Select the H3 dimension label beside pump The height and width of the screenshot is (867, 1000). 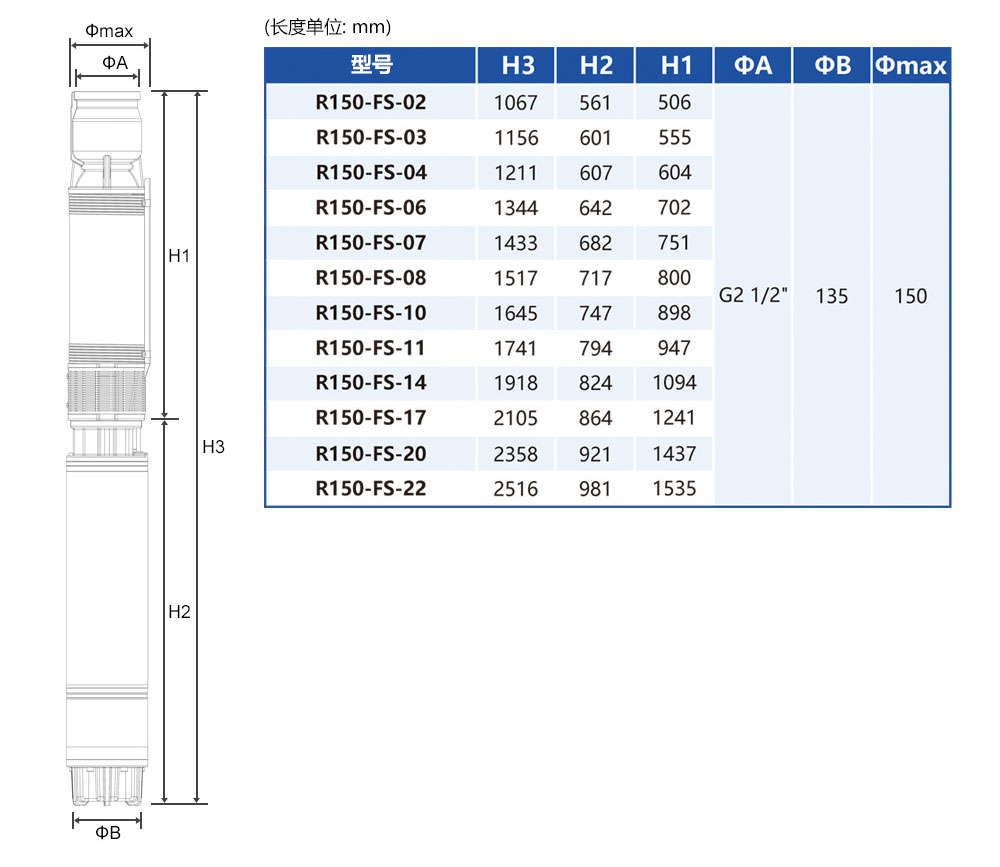tap(213, 447)
